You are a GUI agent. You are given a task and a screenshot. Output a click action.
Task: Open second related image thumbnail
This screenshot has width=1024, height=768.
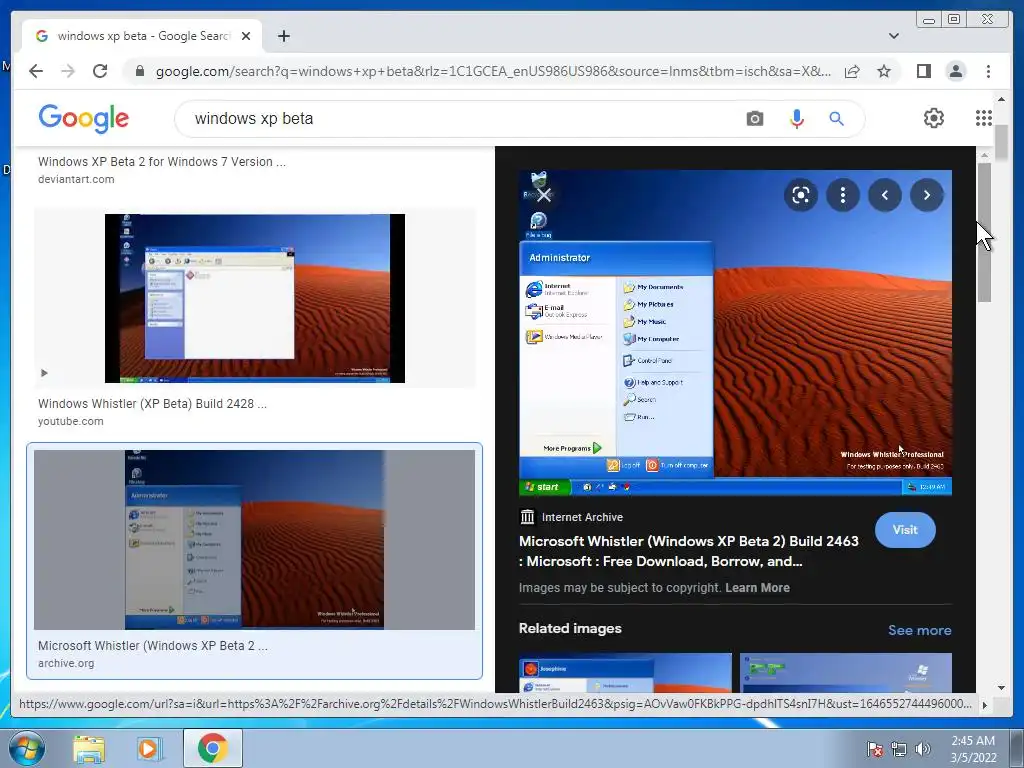846,673
